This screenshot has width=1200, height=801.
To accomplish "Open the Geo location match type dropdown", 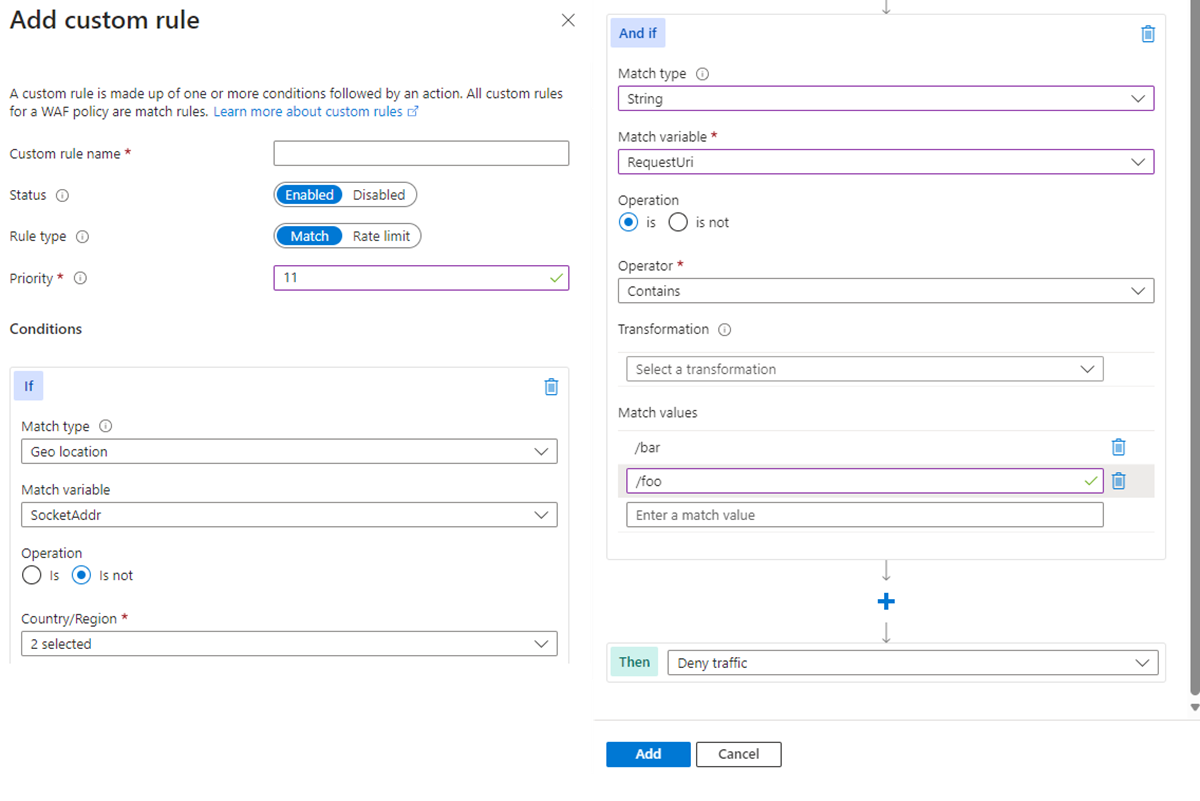I will tap(289, 452).
